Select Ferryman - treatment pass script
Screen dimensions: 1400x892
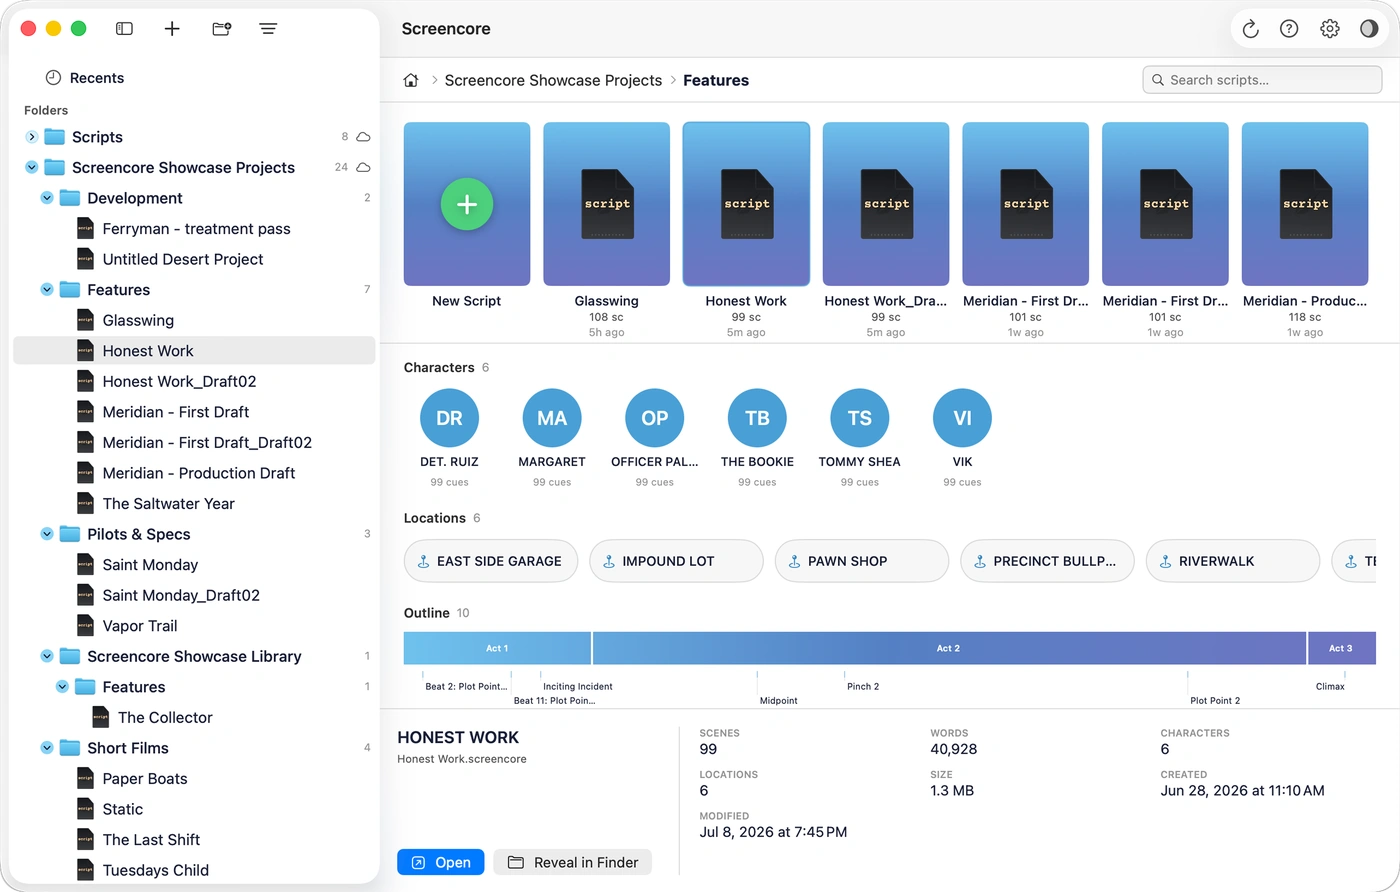pyautogui.click(x=195, y=229)
